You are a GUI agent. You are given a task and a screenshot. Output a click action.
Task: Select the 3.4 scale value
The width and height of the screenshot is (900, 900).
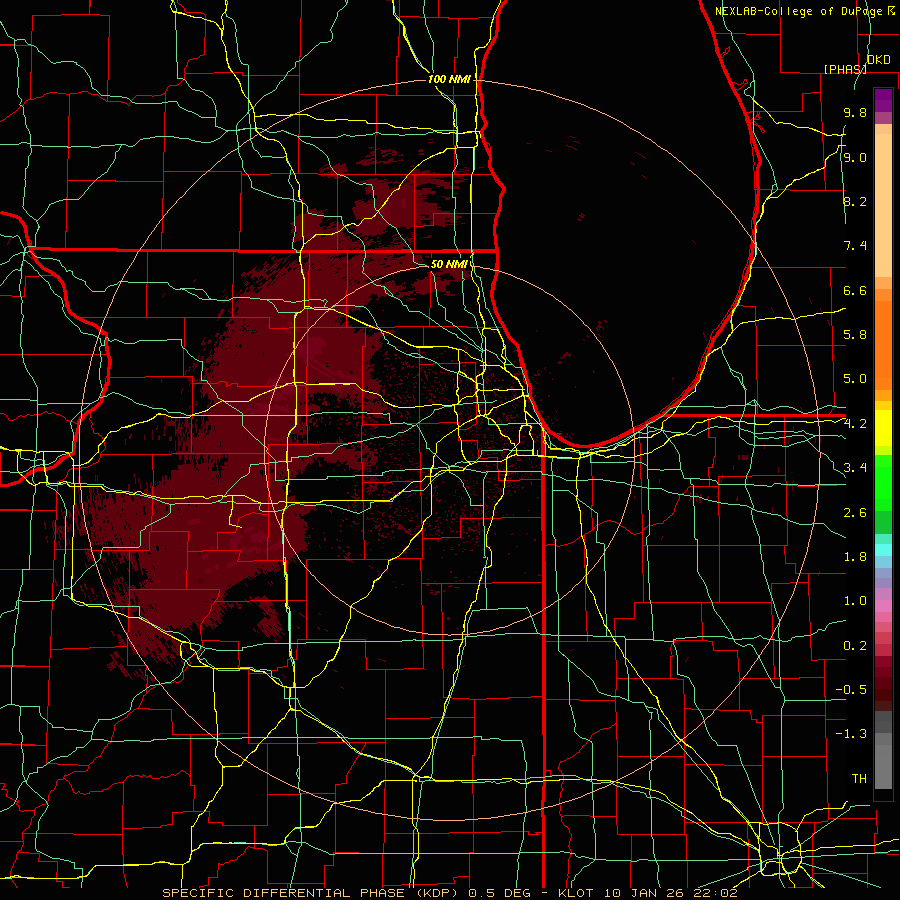pyautogui.click(x=855, y=468)
